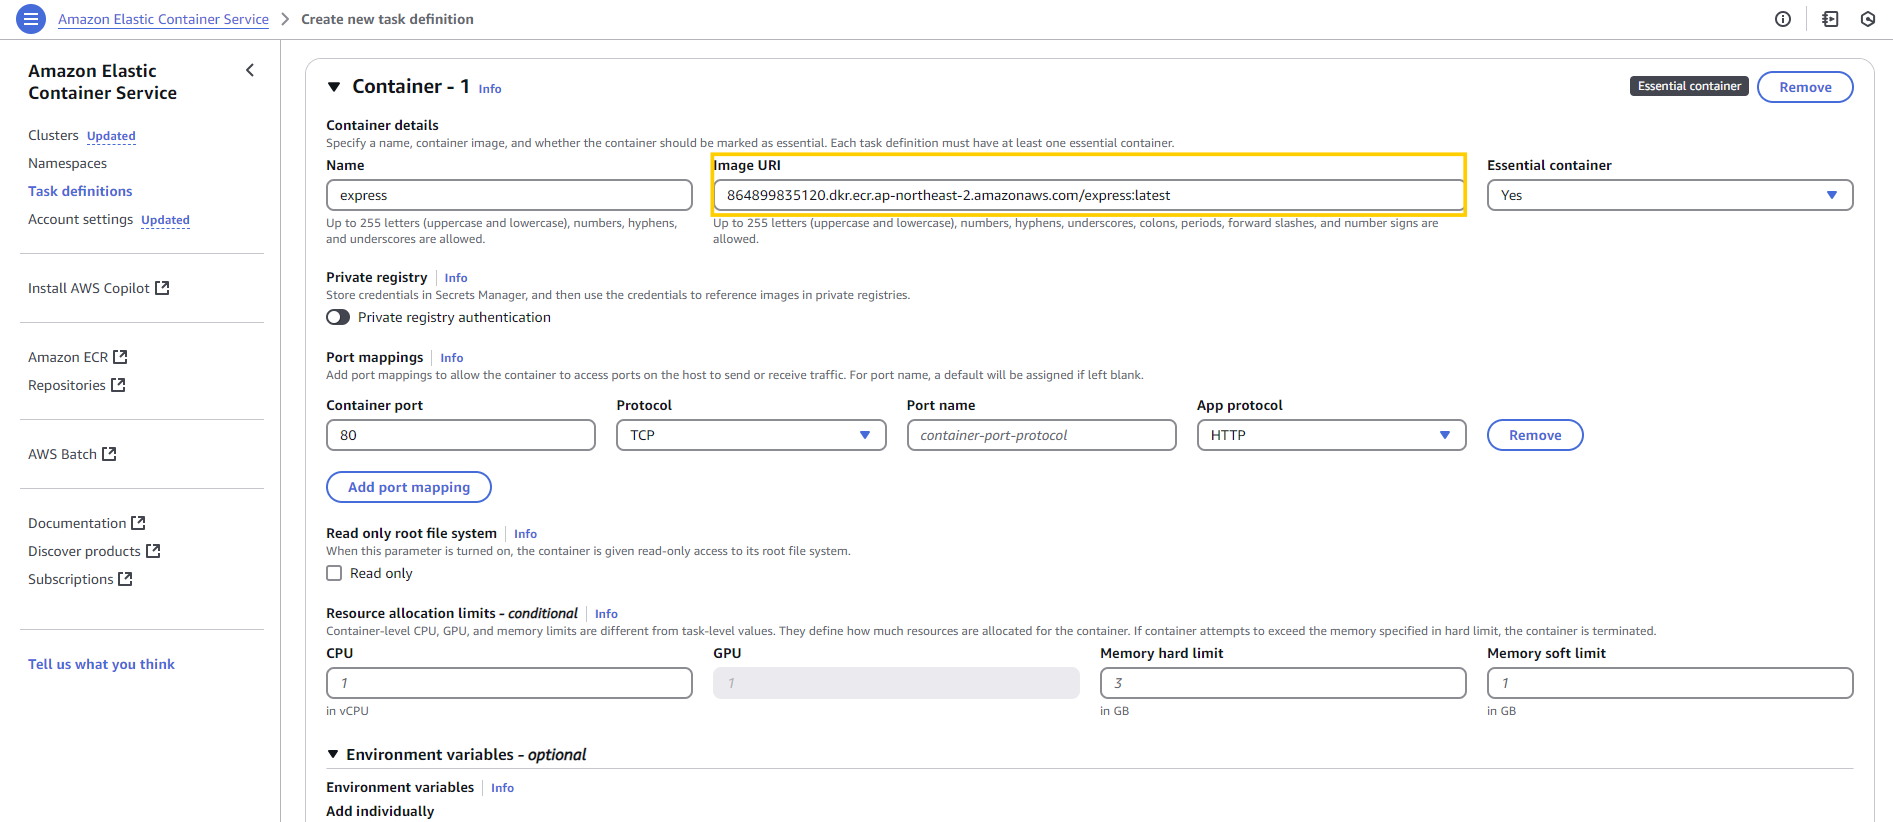Open the Essential container dropdown
This screenshot has width=1893, height=822.
1669,195
